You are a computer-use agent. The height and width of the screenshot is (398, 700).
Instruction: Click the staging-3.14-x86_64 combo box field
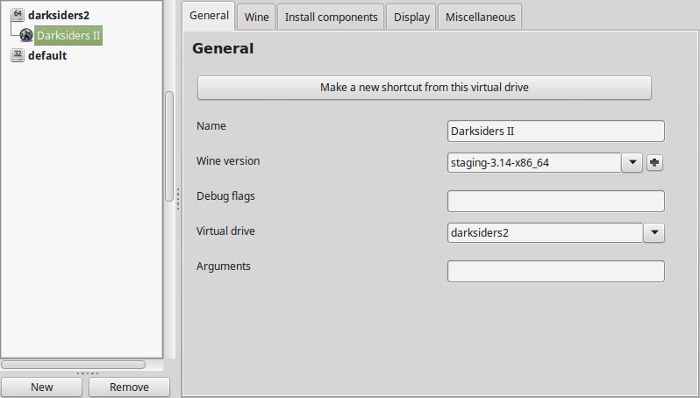(x=534, y=163)
